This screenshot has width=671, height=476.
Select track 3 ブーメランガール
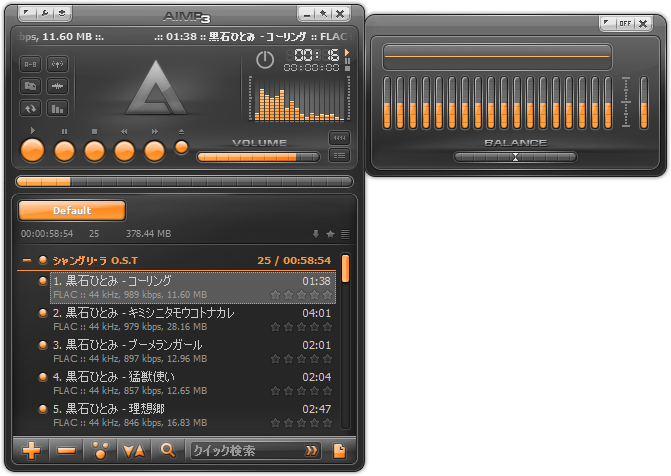pyautogui.click(x=193, y=351)
